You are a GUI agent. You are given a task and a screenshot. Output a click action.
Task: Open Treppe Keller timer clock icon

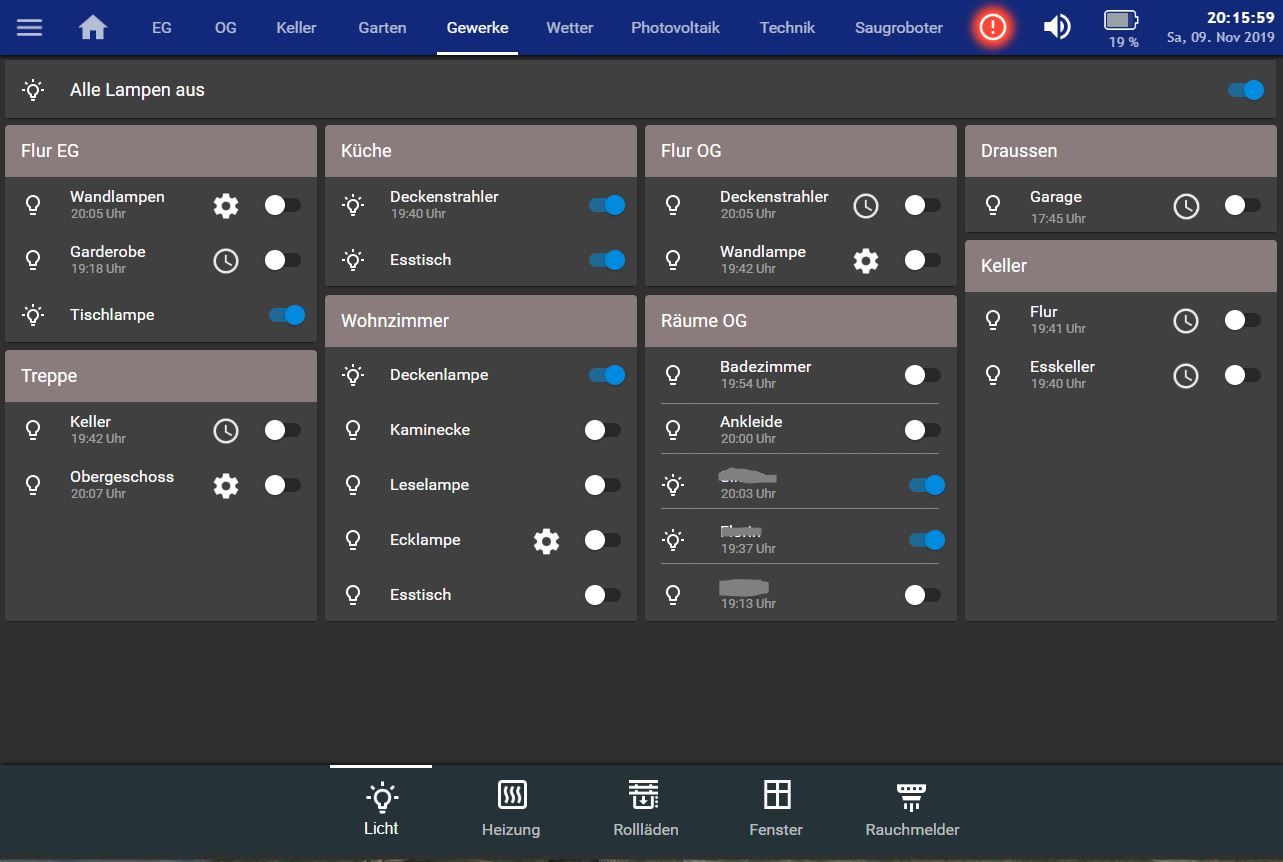pos(226,431)
